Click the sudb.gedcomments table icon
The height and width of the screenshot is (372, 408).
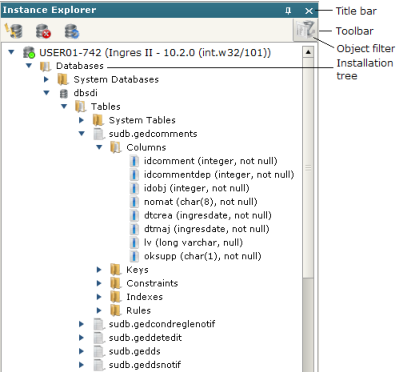(x=98, y=134)
